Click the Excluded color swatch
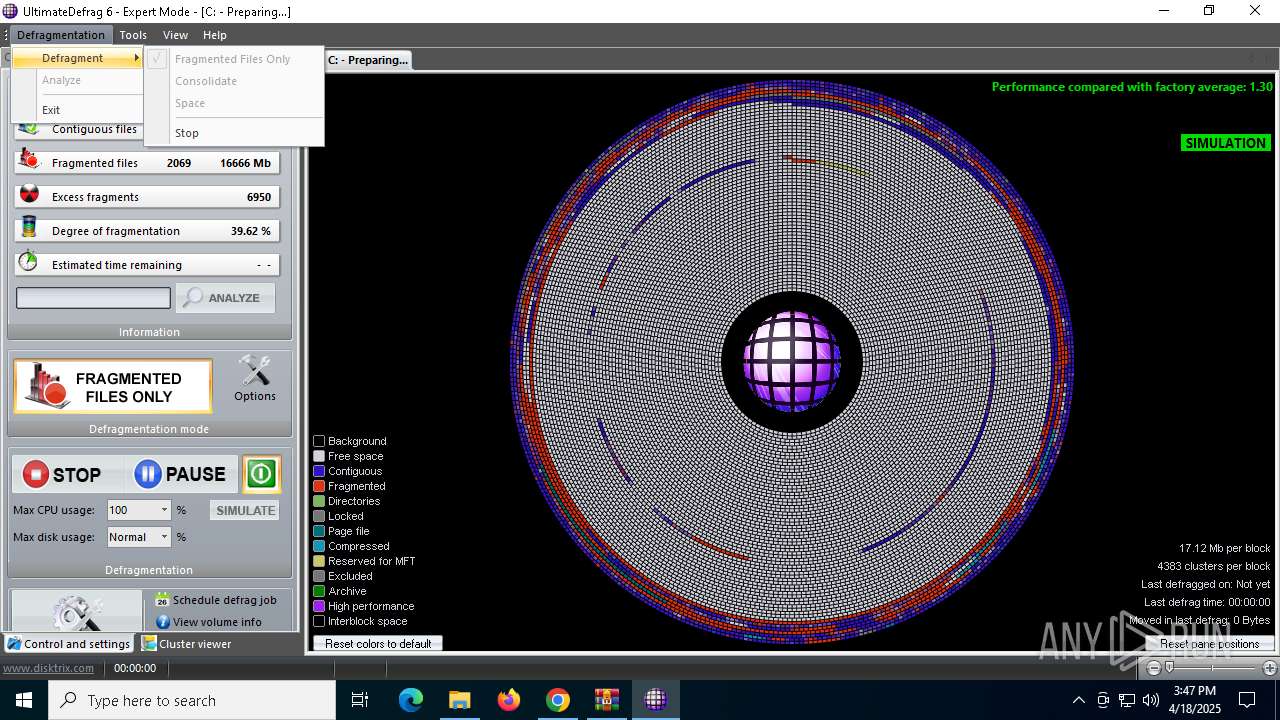The image size is (1280, 720). coord(319,576)
